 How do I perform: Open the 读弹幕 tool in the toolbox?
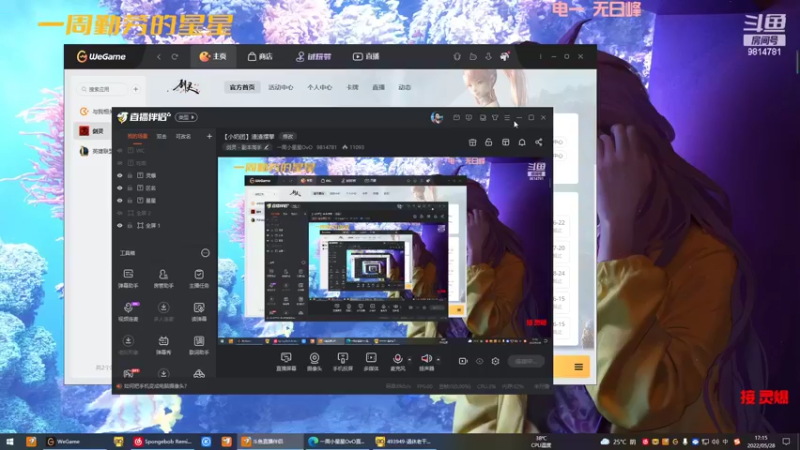pyautogui.click(x=199, y=311)
